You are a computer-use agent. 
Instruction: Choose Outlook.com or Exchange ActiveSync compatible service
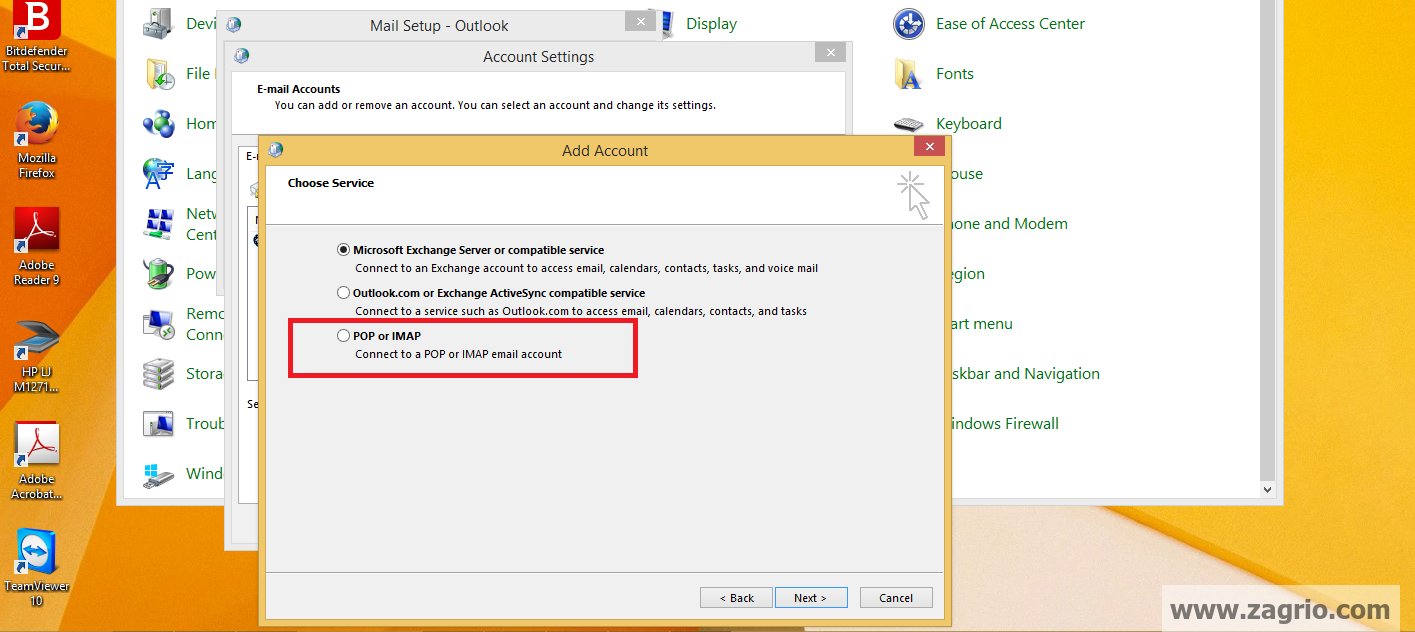tap(344, 293)
